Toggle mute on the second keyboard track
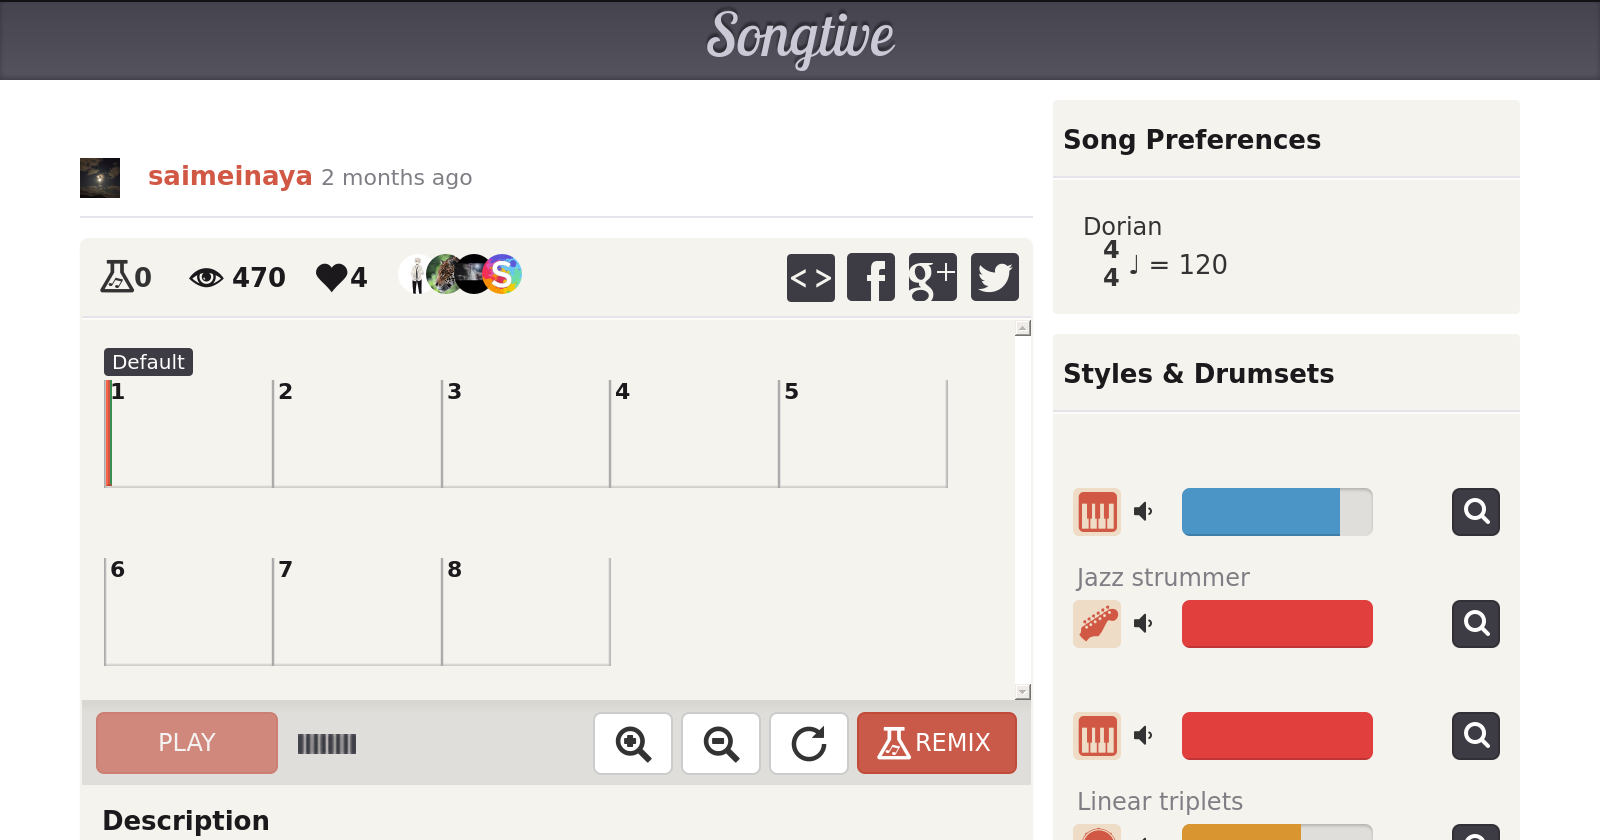Screen dimensions: 1600x840 click(1143, 736)
